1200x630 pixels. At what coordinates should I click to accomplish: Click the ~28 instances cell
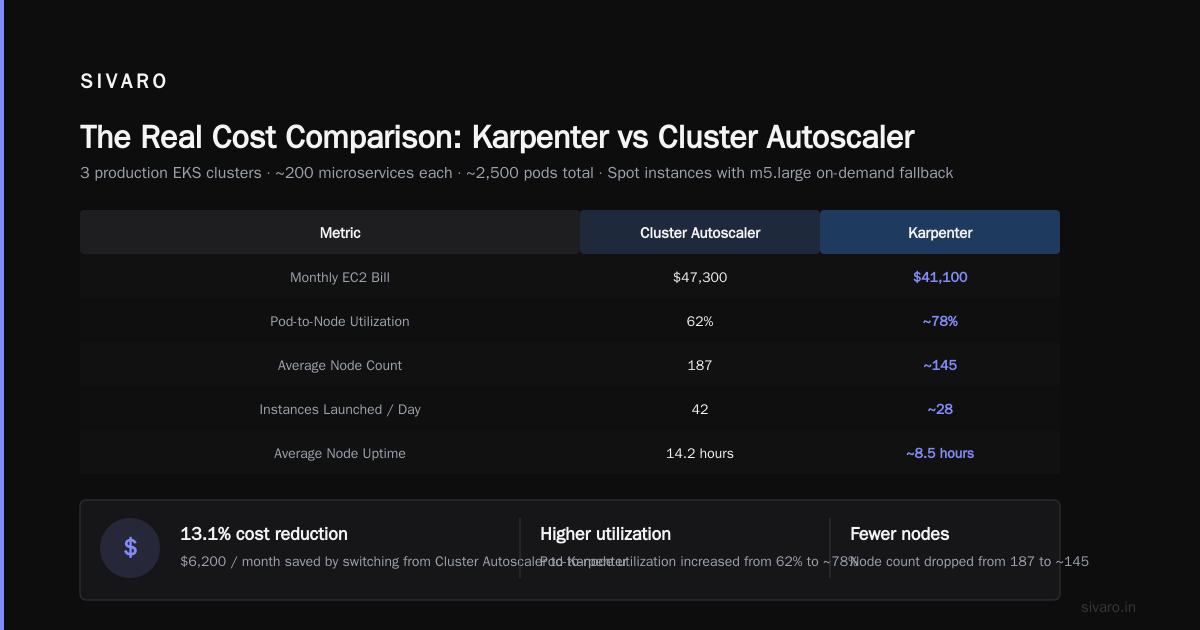tap(940, 409)
